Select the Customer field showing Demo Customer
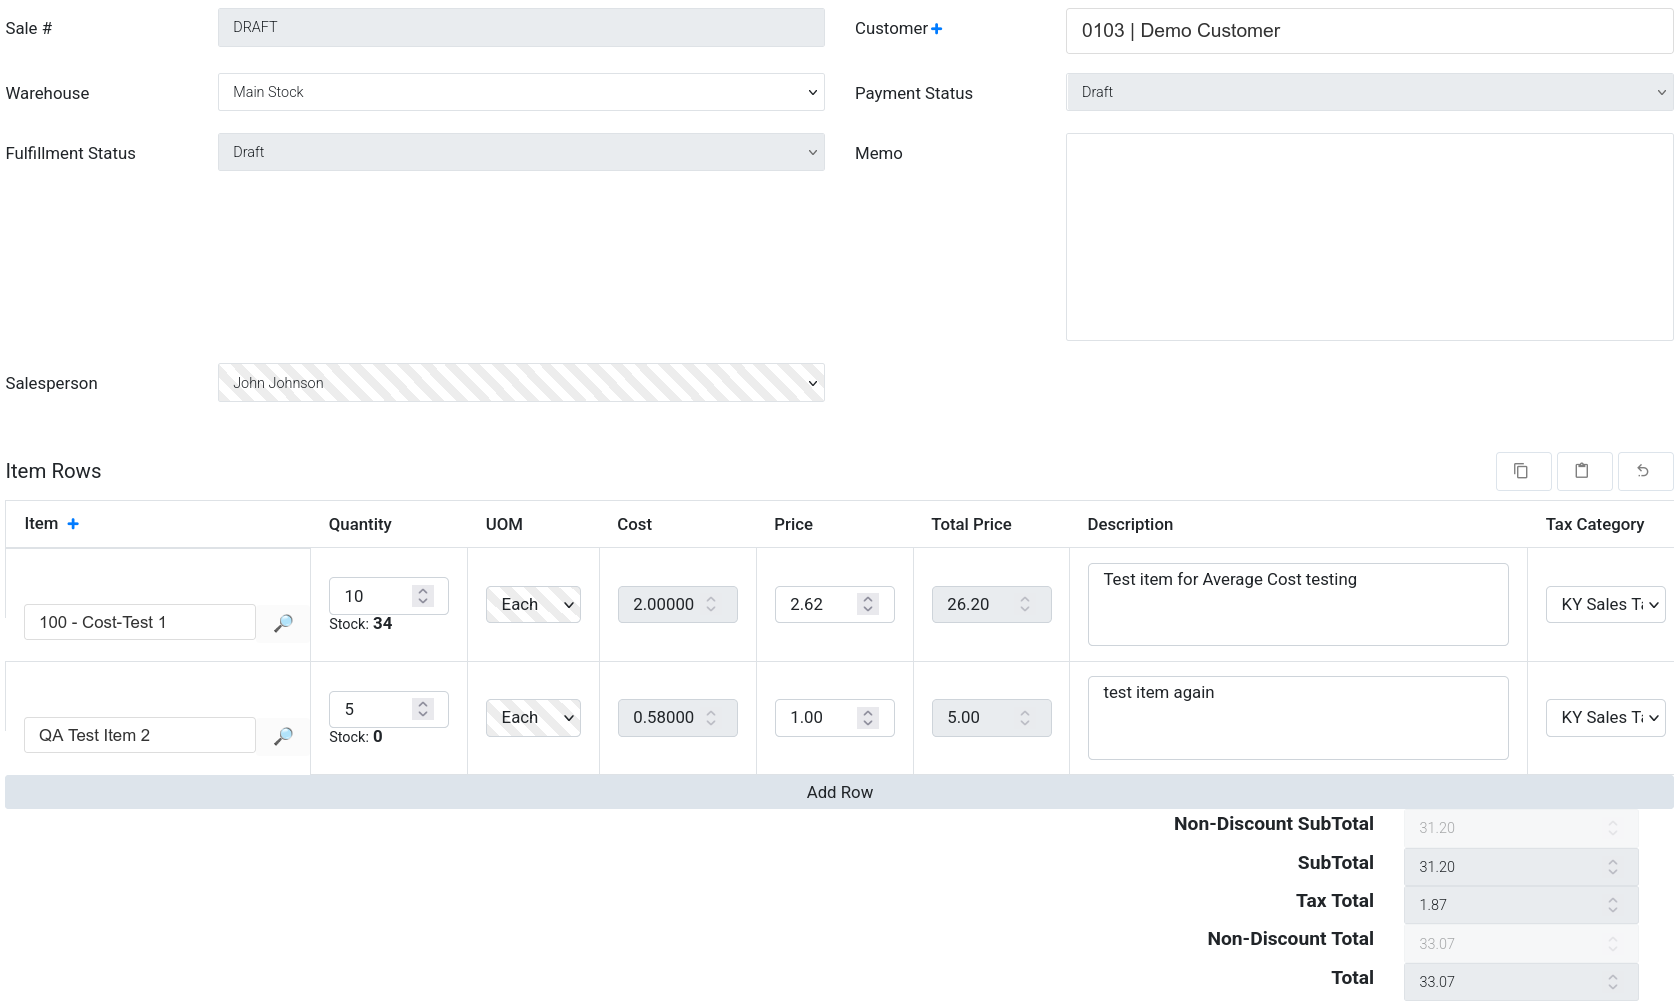1674x1006 pixels. (x=1367, y=30)
